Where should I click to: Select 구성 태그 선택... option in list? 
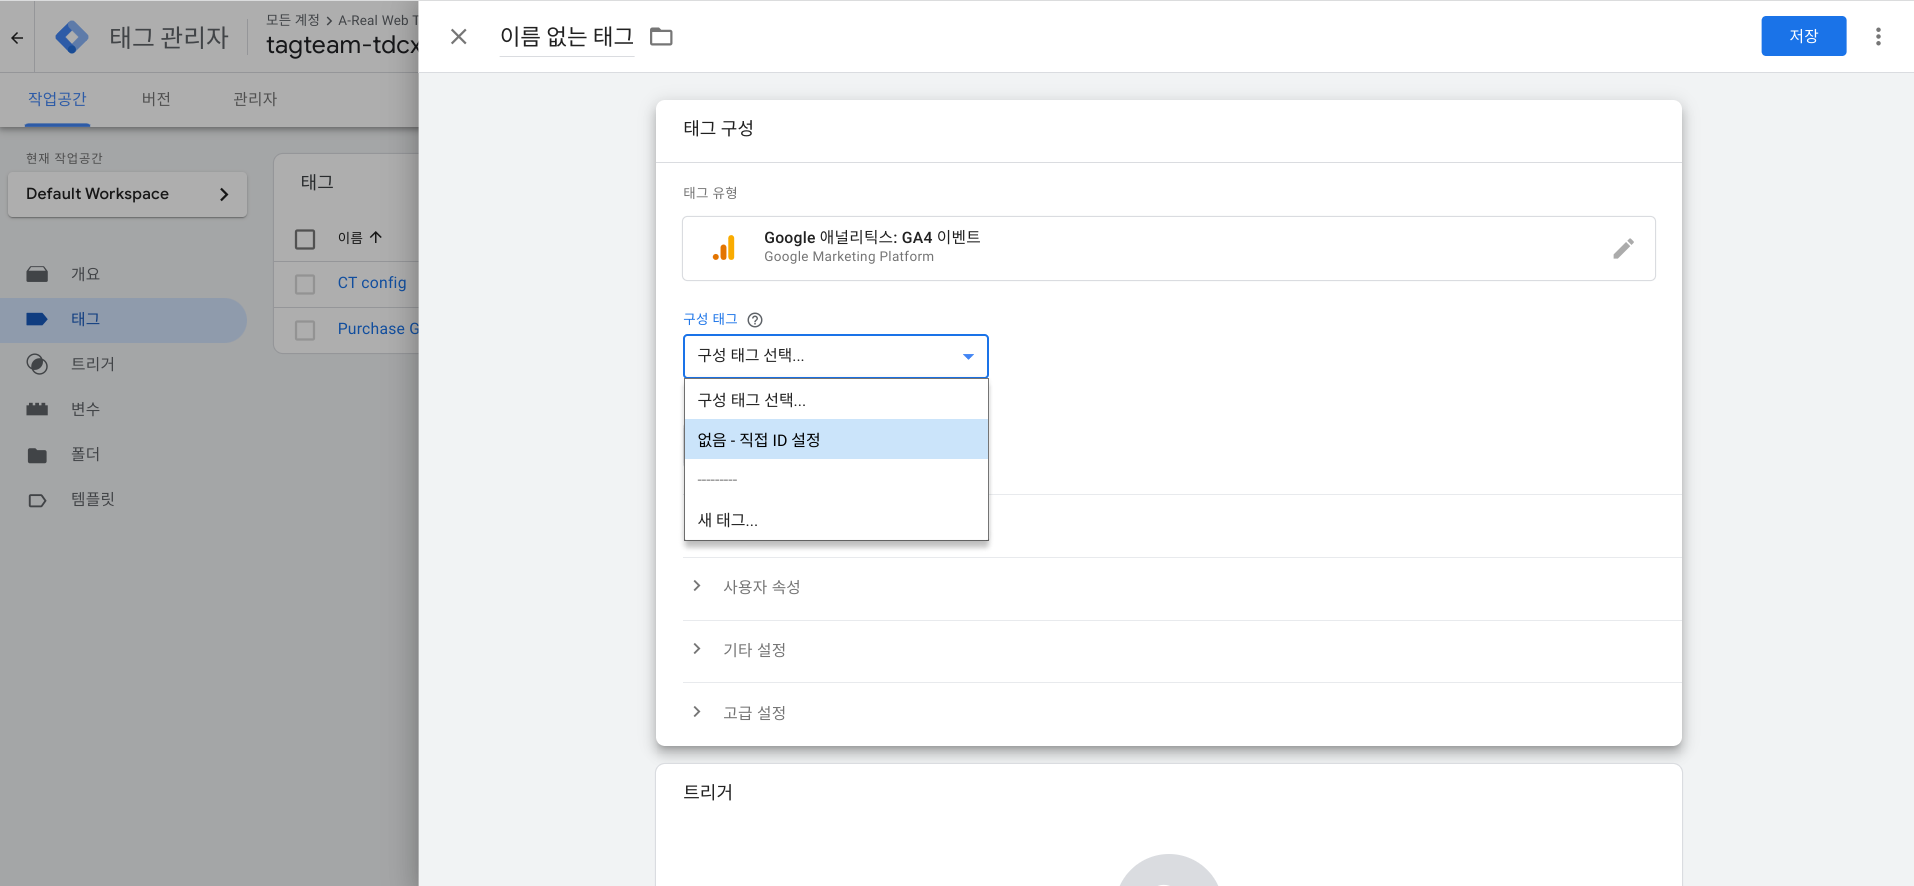pyautogui.click(x=836, y=400)
